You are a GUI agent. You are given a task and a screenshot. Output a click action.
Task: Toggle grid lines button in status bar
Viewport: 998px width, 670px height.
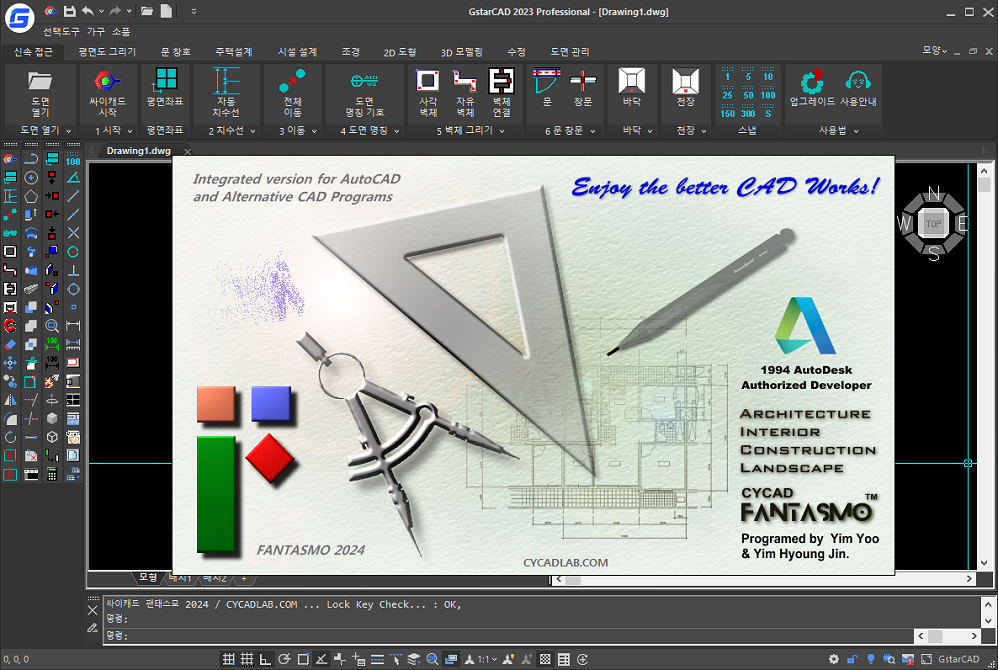pos(247,659)
